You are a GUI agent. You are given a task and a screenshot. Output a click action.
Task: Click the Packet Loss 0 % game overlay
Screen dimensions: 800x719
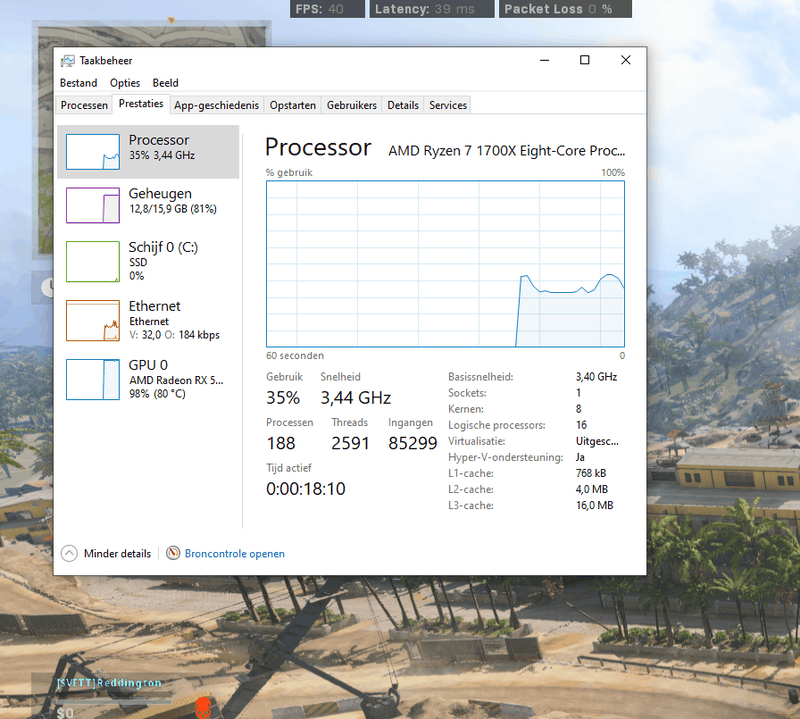tap(565, 9)
